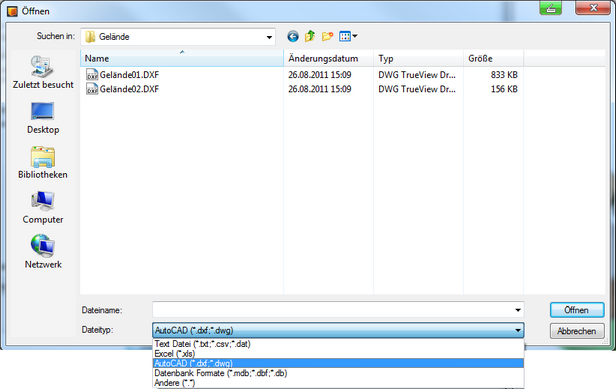Image resolution: width=616 pixels, height=389 pixels.
Task: Open Computer location
Action: point(43,207)
